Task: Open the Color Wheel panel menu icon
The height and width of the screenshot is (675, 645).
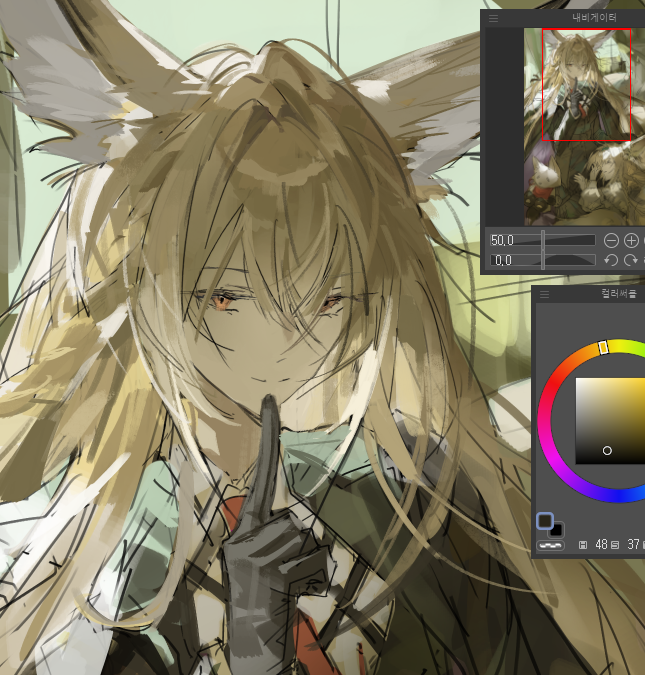Action: pos(544,294)
